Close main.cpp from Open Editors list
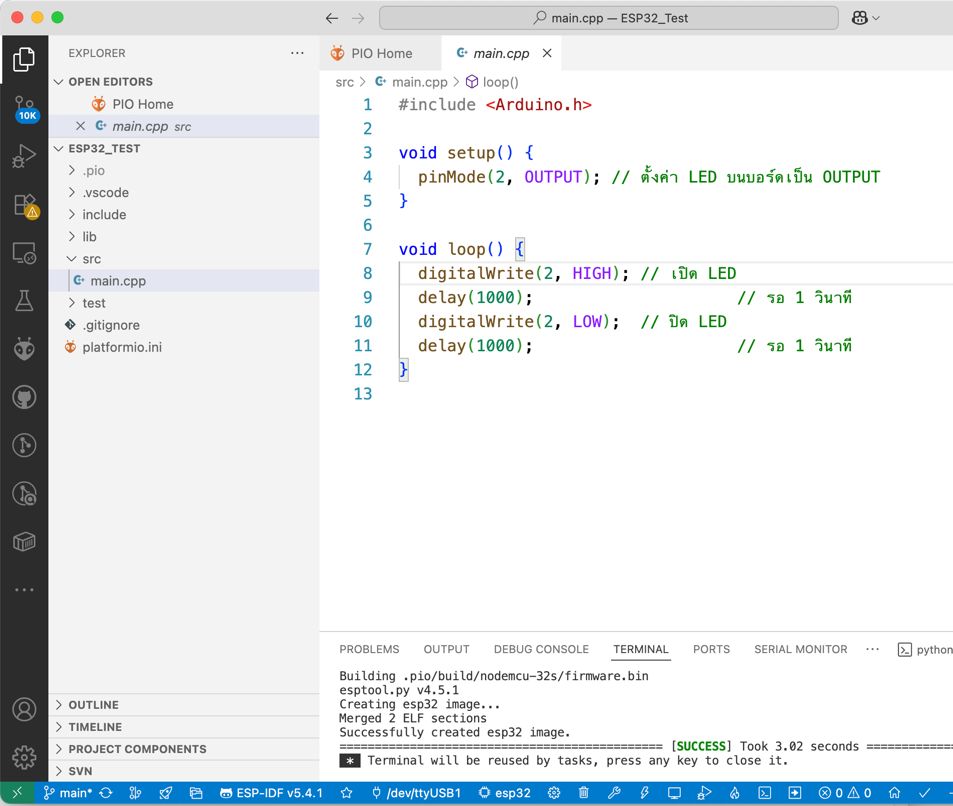The image size is (953, 806). pos(80,126)
